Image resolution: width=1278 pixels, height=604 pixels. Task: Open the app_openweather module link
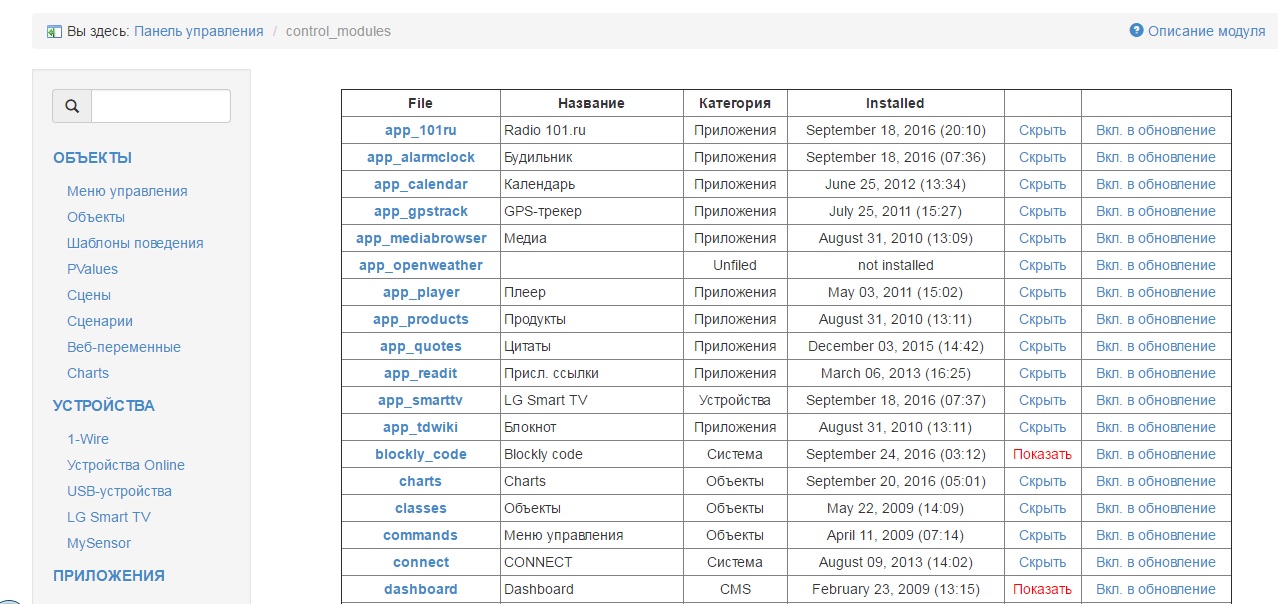point(420,265)
